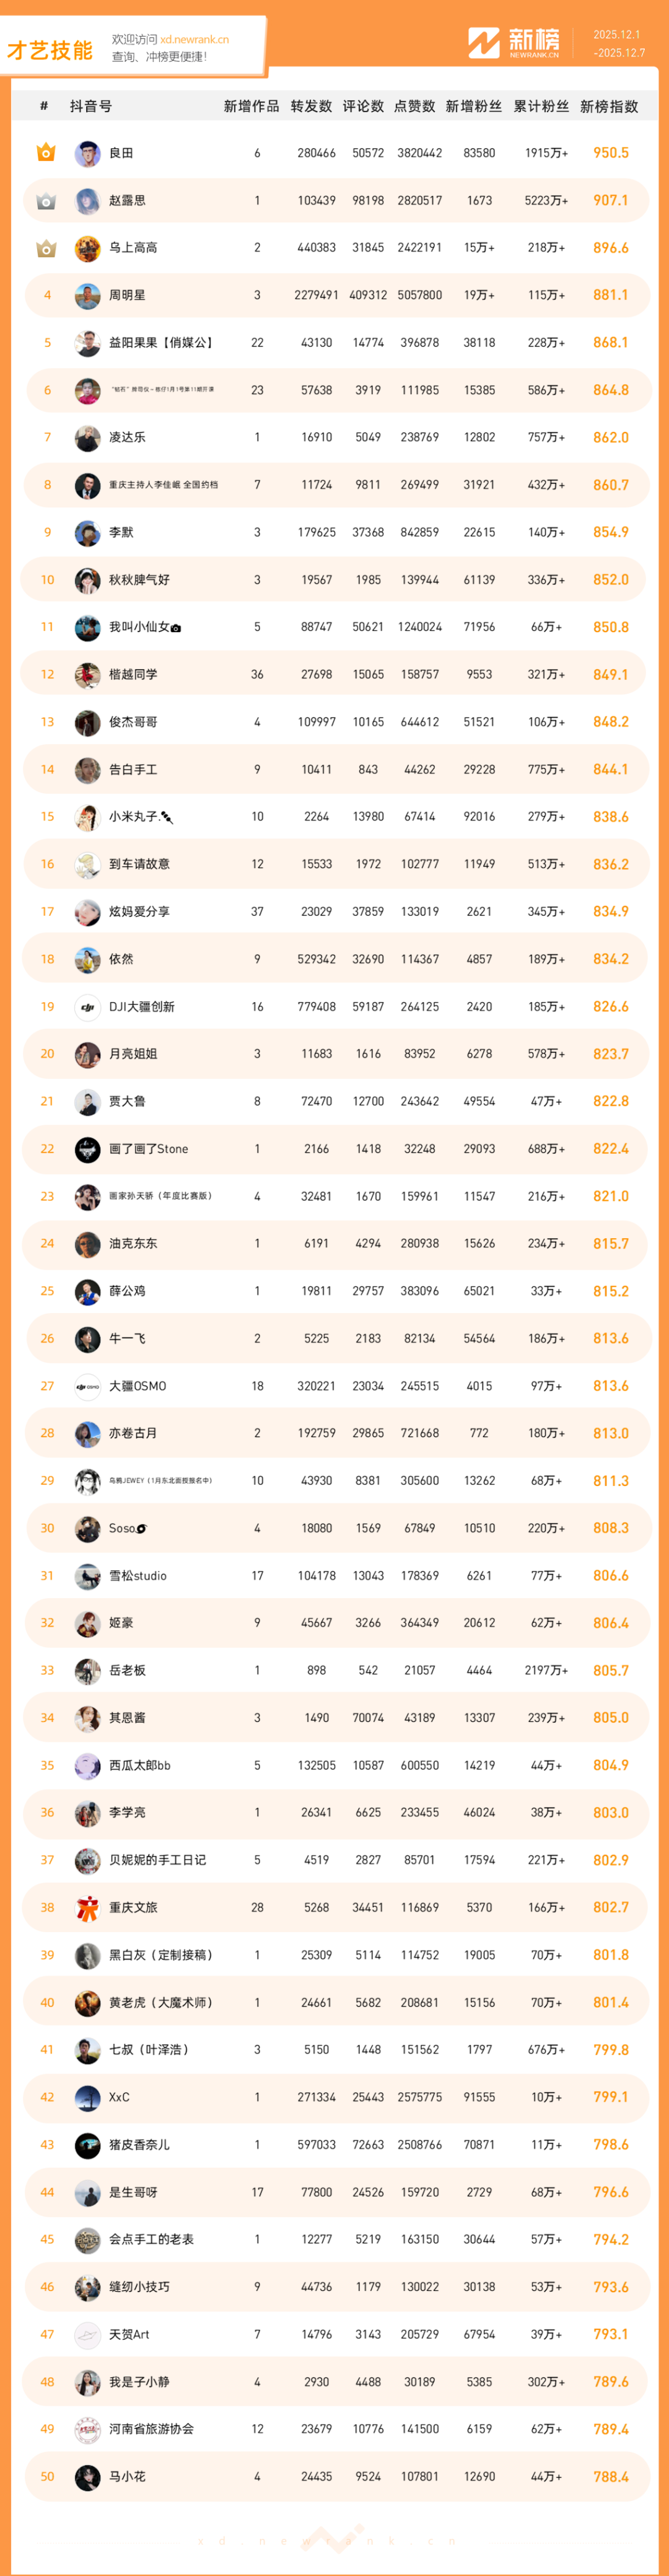Viewport: 669px width, 2576px height.
Task: Open the xd.newrank.cn link
Action: (195, 40)
